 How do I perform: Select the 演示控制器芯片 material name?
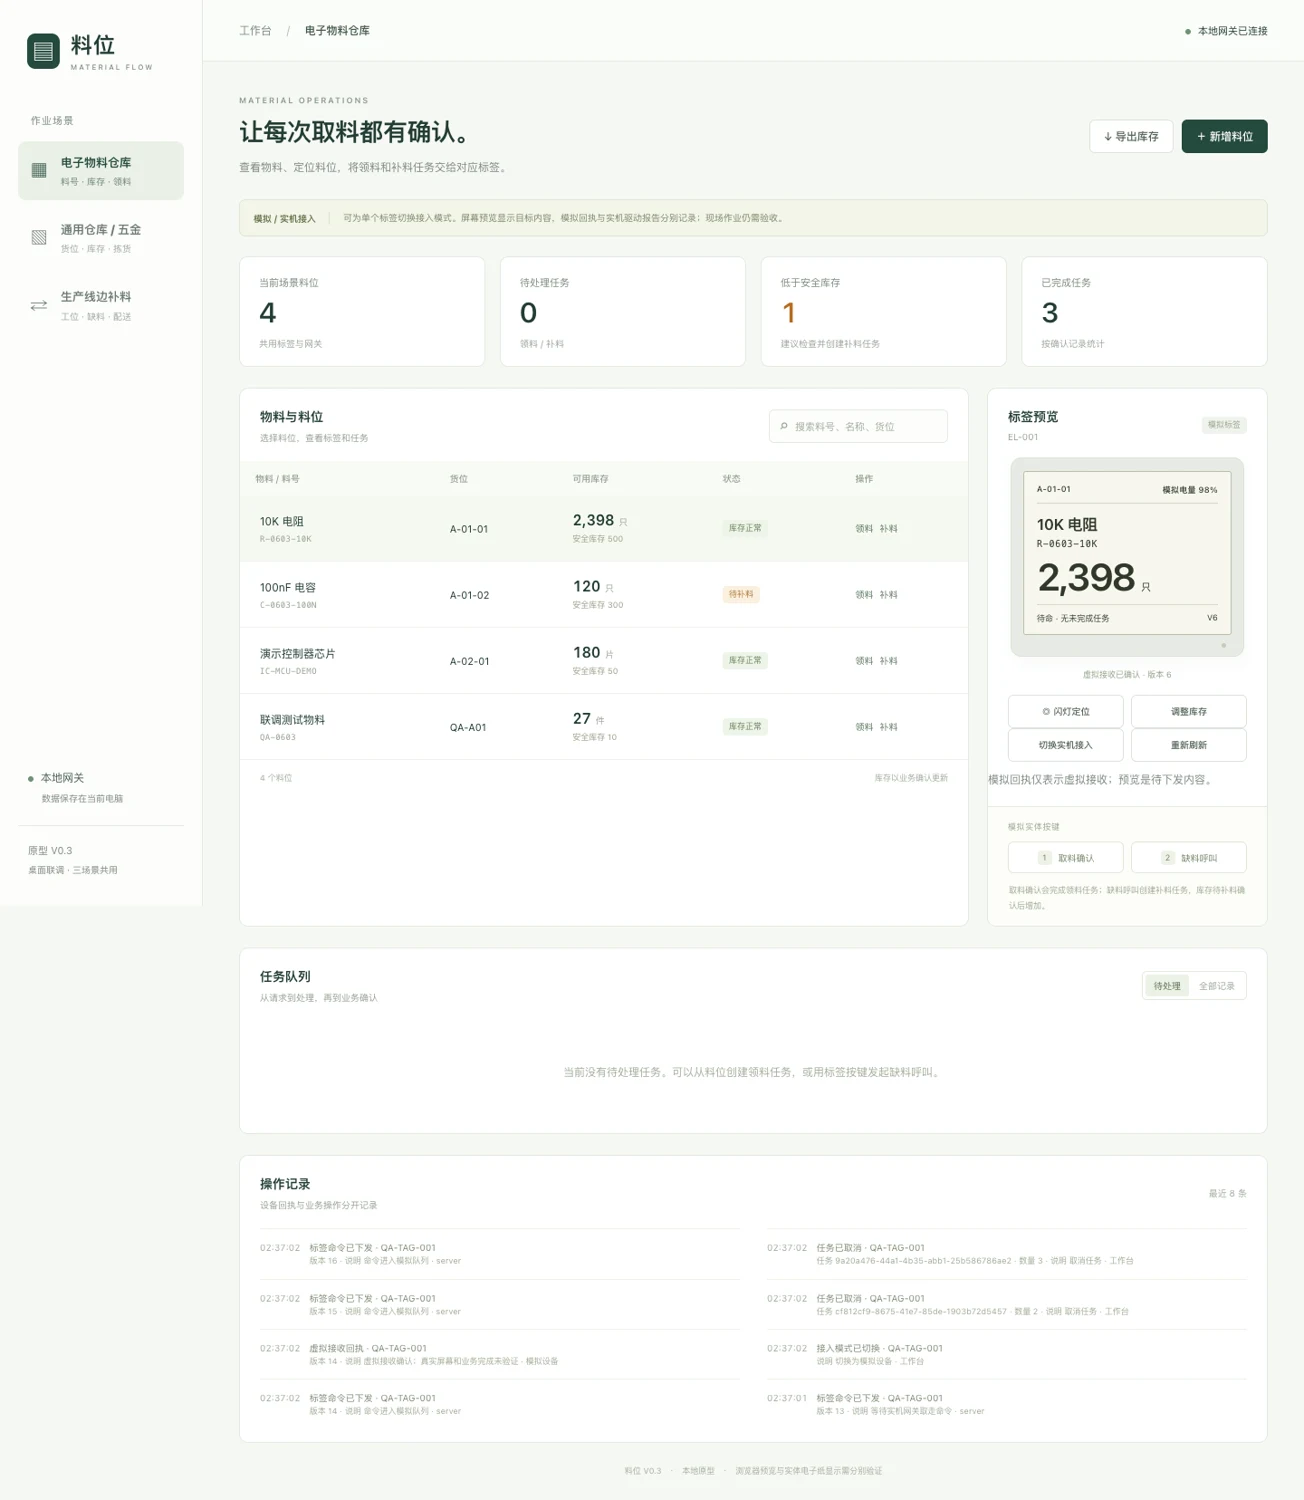[x=298, y=654]
